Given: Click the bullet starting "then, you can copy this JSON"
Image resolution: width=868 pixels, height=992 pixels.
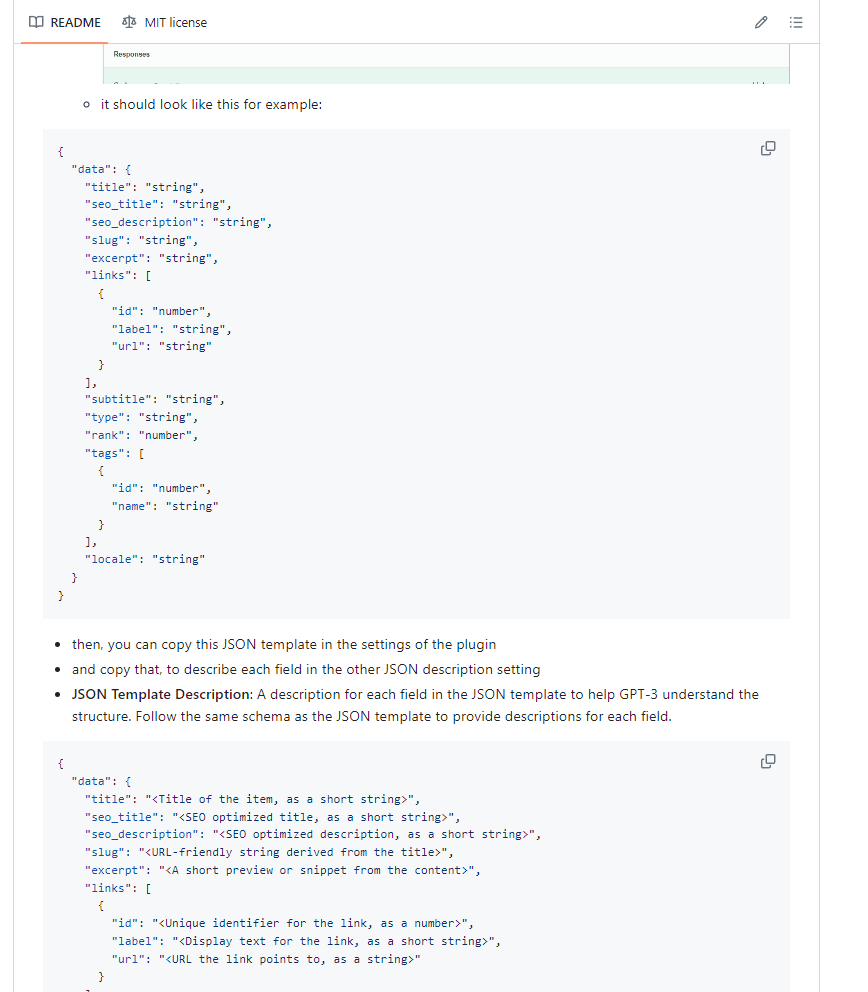Looking at the screenshot, I should point(283,644).
